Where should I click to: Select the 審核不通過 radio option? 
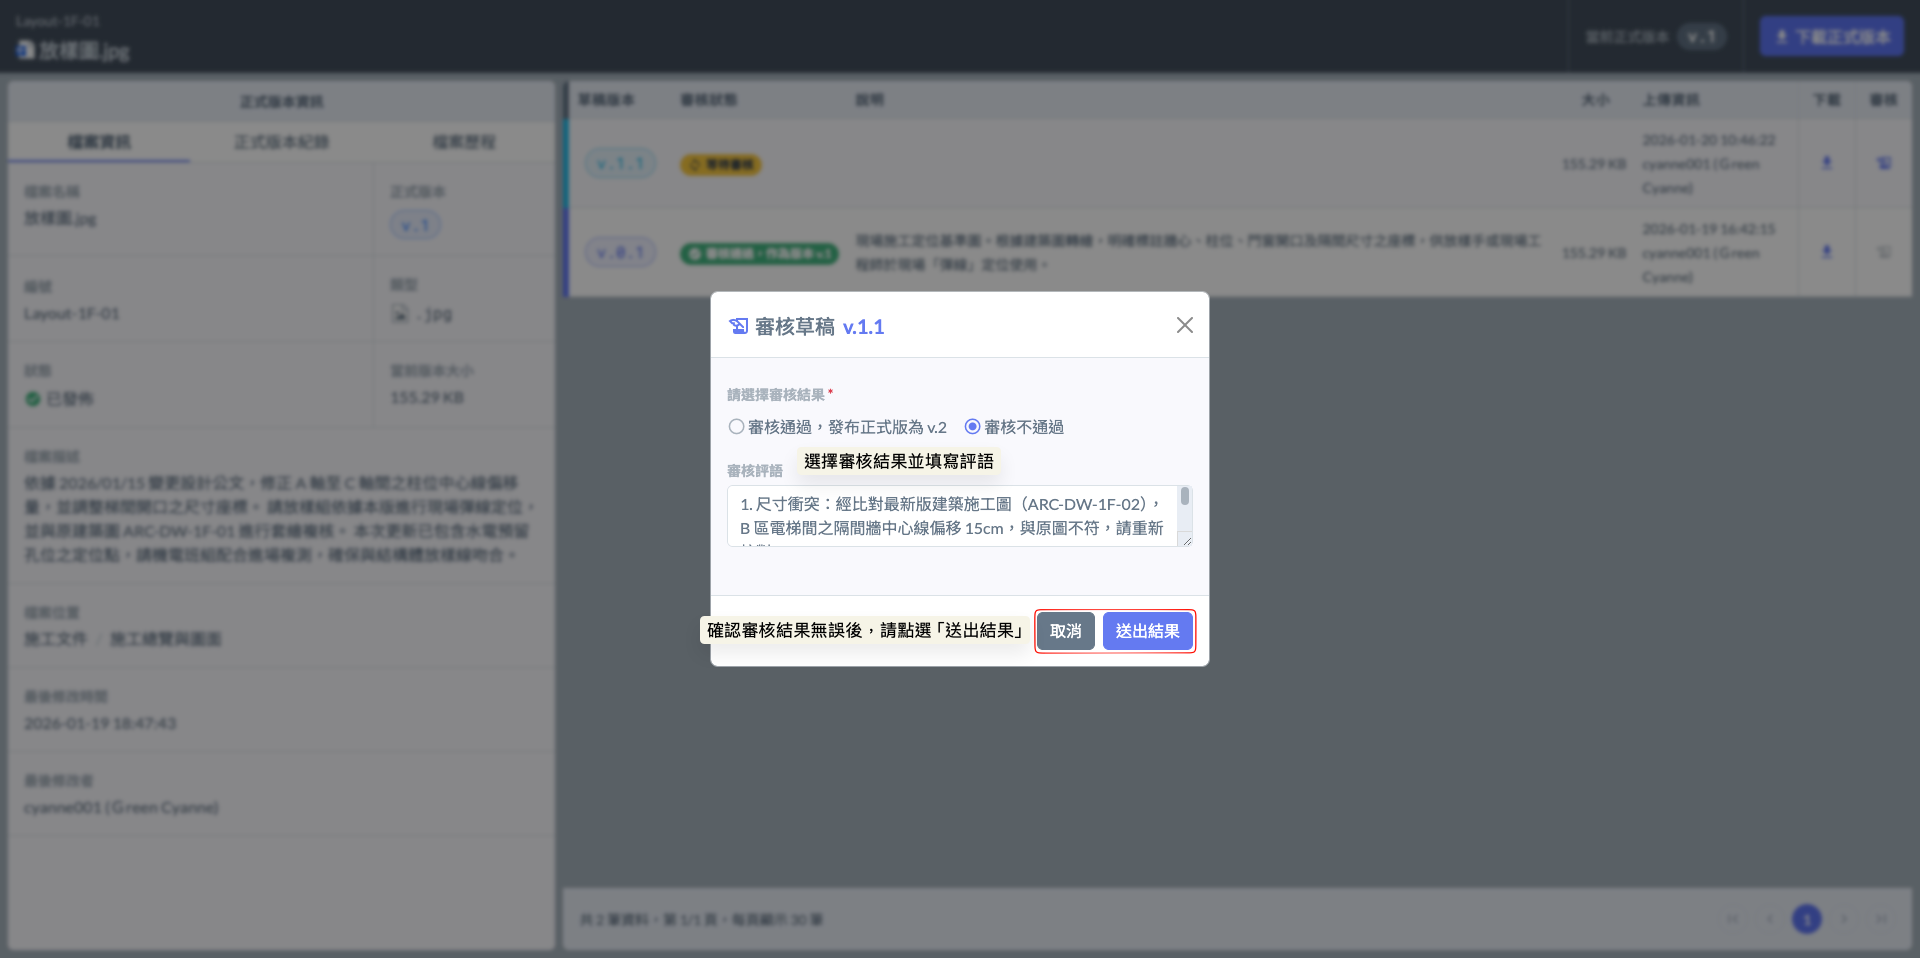point(972,427)
